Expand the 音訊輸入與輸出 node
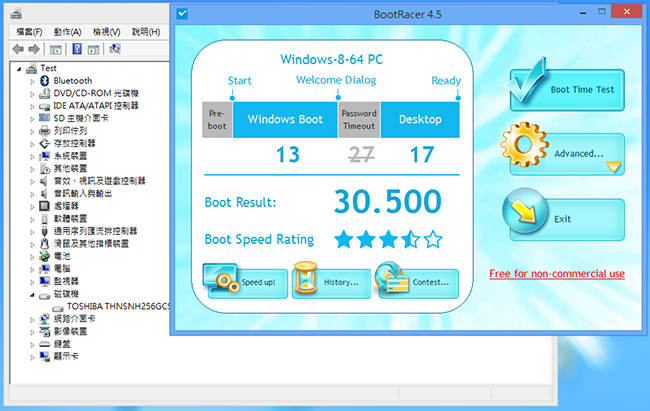This screenshot has height=411, width=650. click(x=32, y=194)
